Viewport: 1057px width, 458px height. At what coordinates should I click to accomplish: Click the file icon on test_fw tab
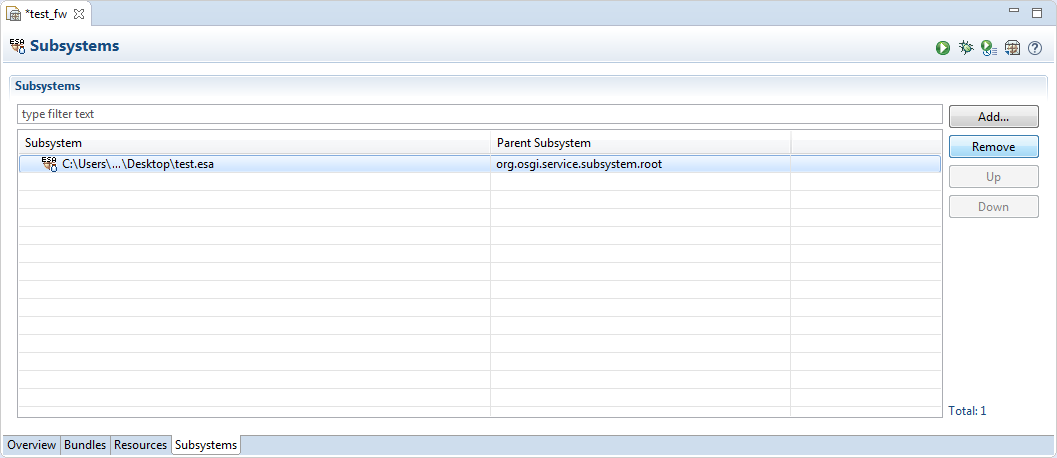[x=15, y=14]
